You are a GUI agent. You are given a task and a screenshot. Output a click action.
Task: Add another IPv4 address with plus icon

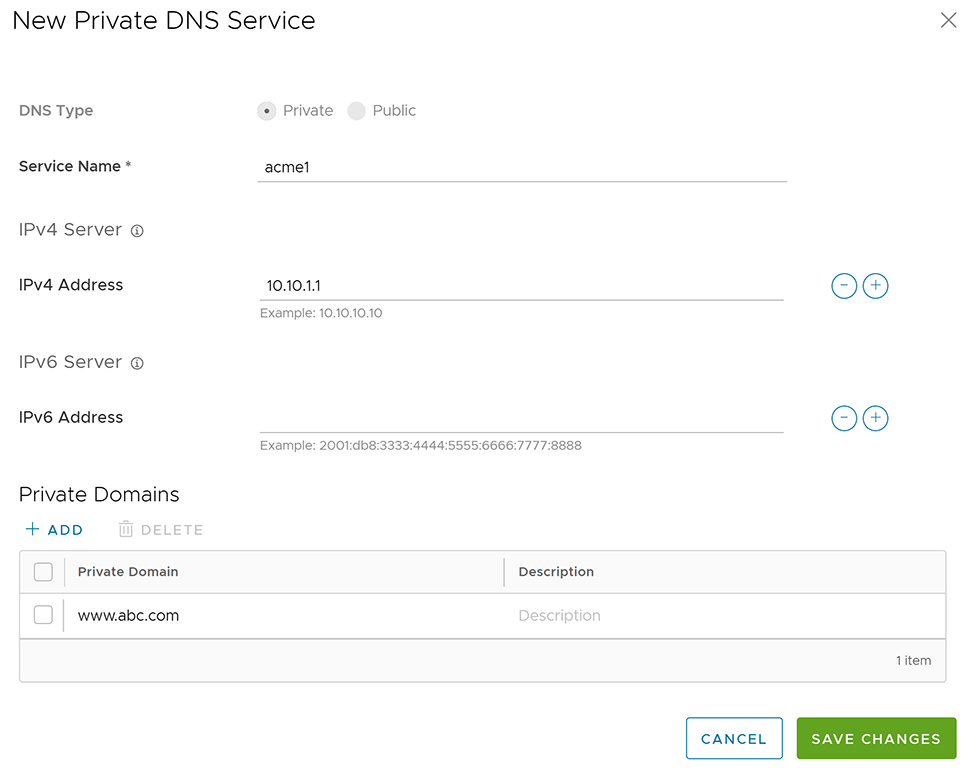(875, 286)
